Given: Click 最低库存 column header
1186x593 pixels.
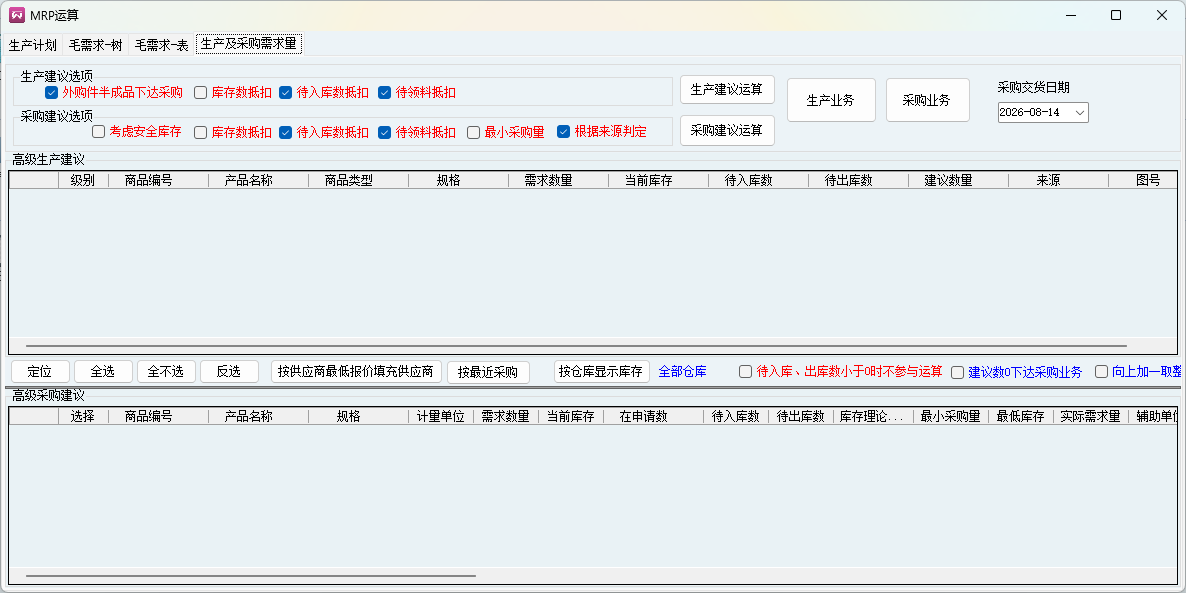Looking at the screenshot, I should click(x=1020, y=416).
